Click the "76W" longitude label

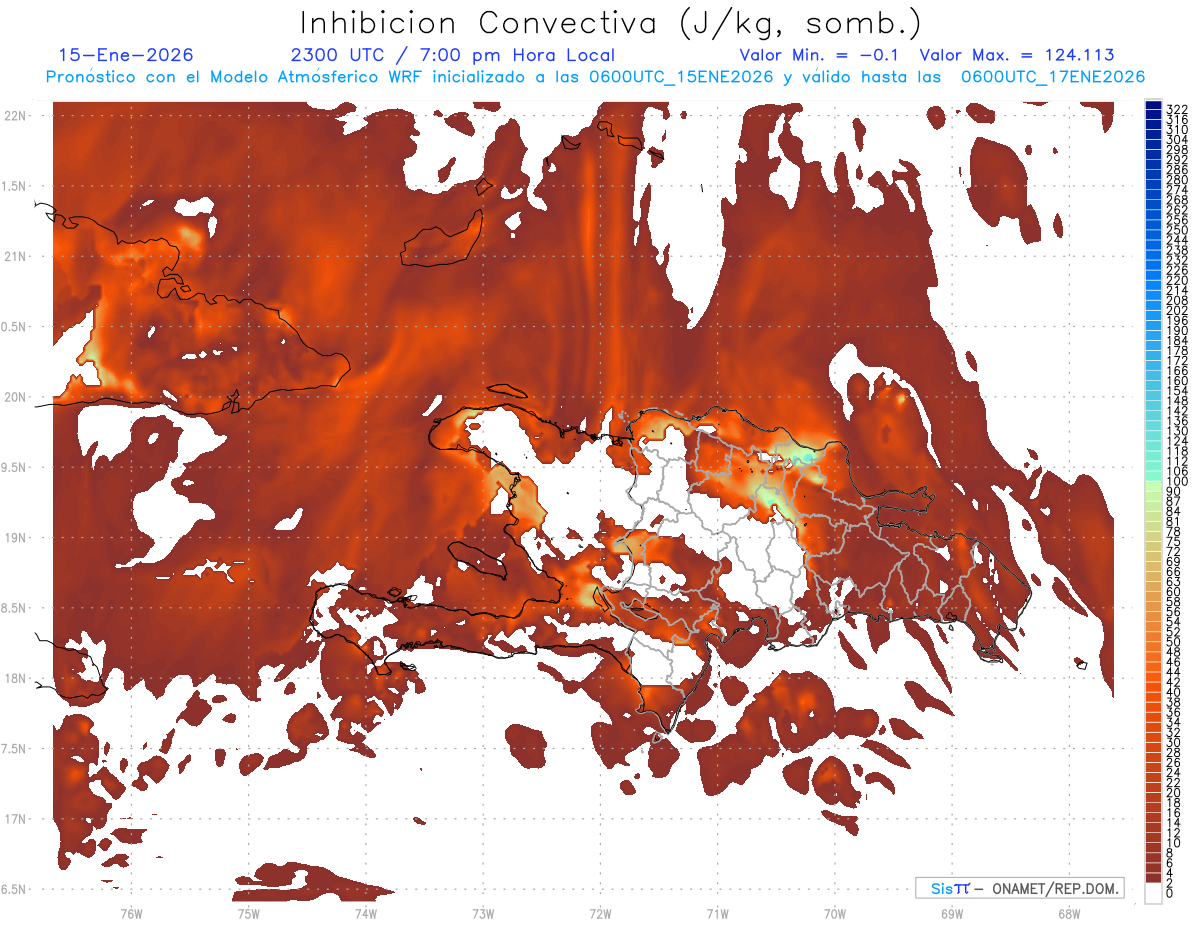pos(131,913)
